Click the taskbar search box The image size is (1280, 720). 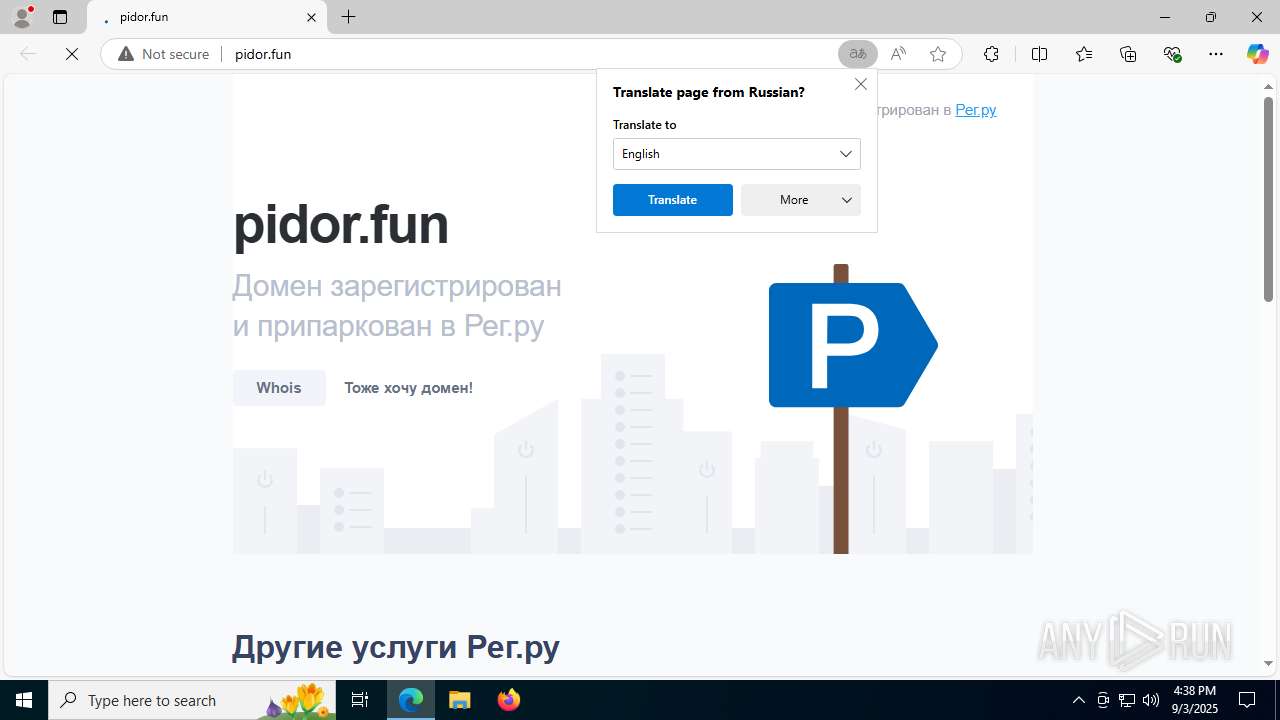click(x=192, y=700)
